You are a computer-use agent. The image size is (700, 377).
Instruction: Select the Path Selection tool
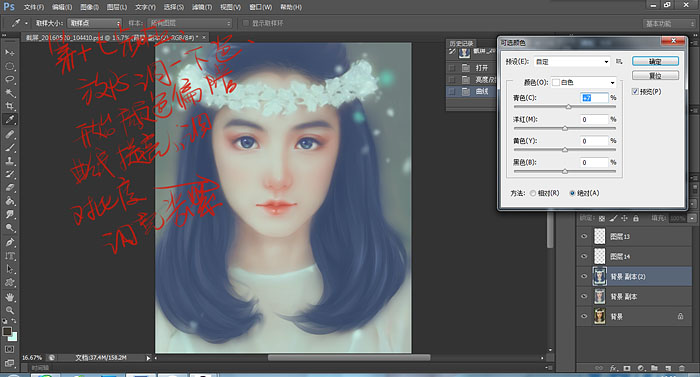click(10, 269)
